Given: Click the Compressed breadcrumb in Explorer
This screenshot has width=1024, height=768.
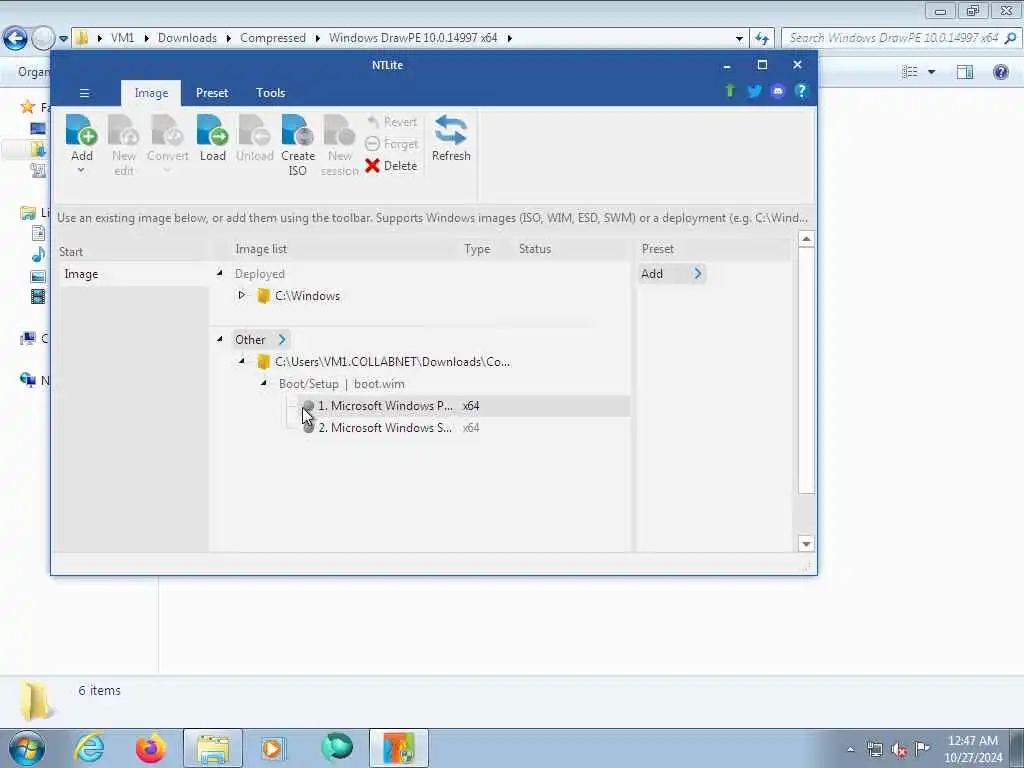Looking at the screenshot, I should pyautogui.click(x=273, y=38).
